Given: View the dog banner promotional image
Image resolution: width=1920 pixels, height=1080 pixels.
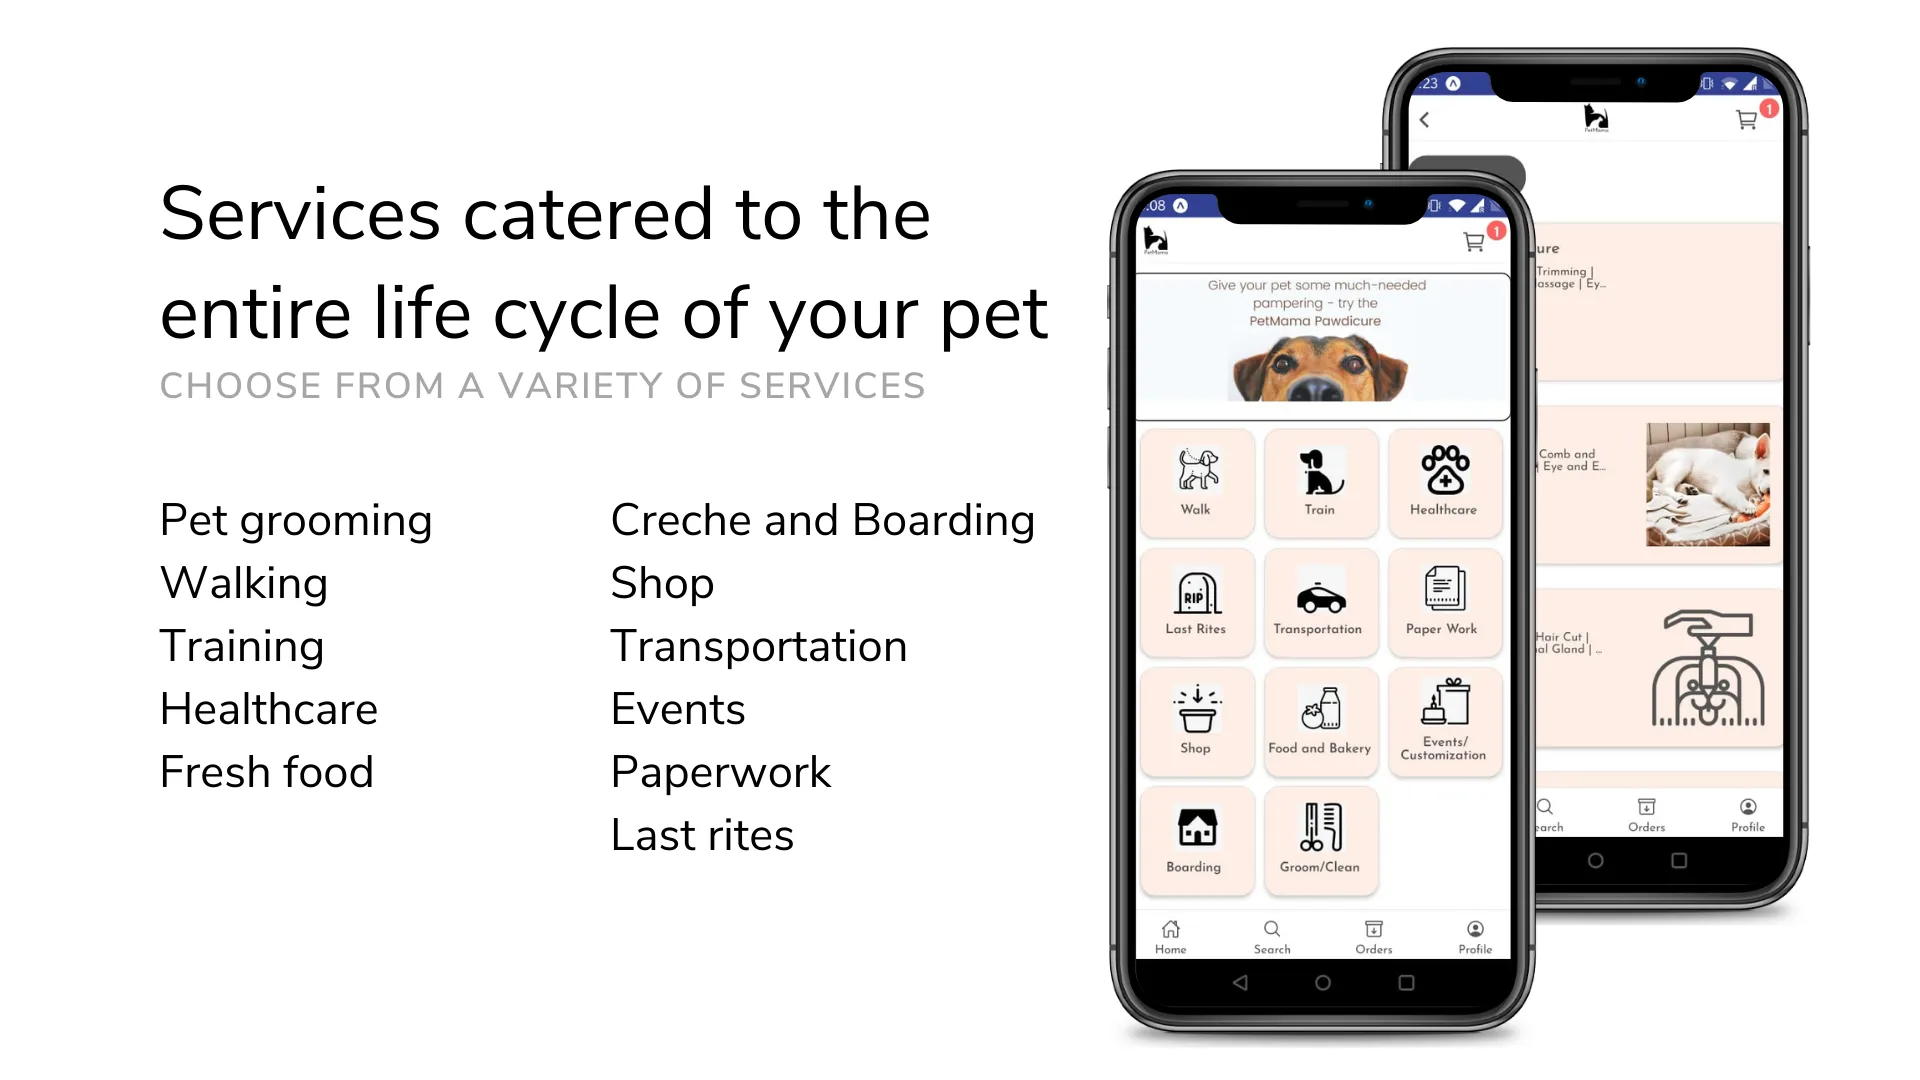Looking at the screenshot, I should (1319, 343).
